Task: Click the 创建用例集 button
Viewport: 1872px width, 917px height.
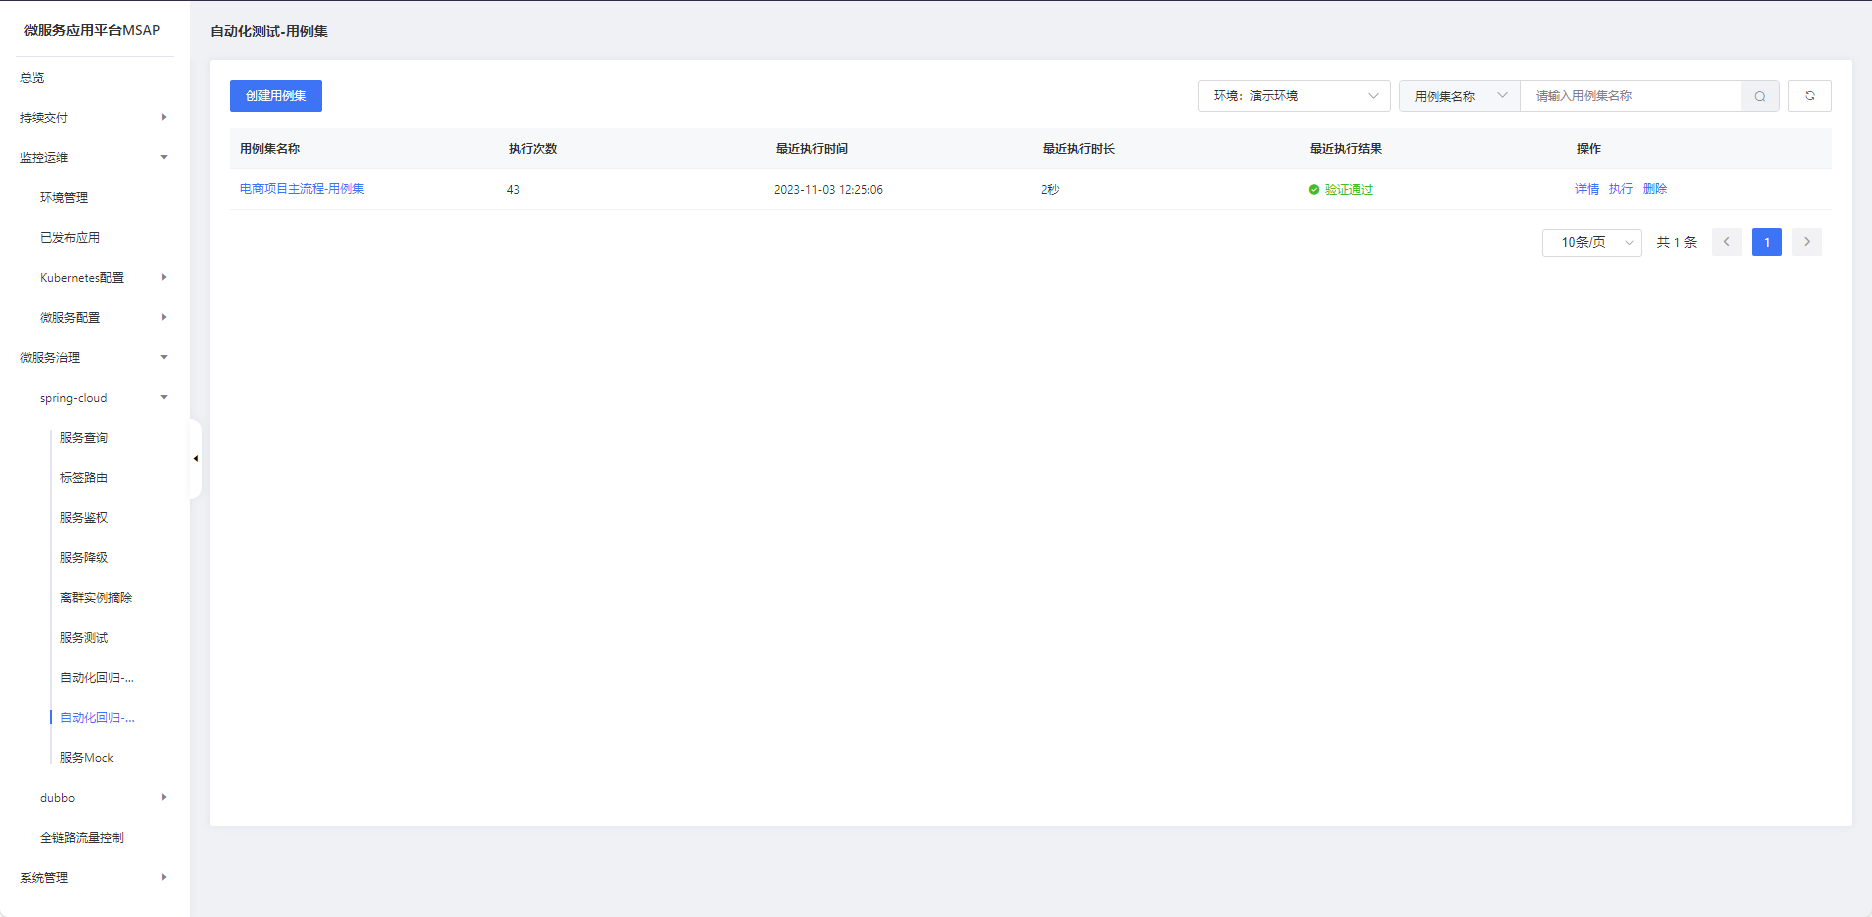Action: point(276,96)
